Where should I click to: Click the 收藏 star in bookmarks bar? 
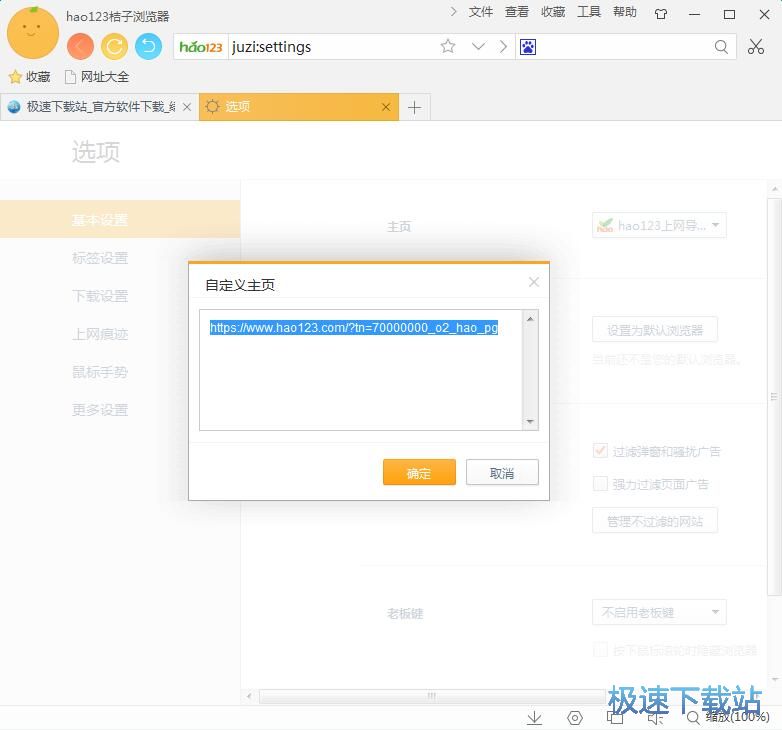29,77
